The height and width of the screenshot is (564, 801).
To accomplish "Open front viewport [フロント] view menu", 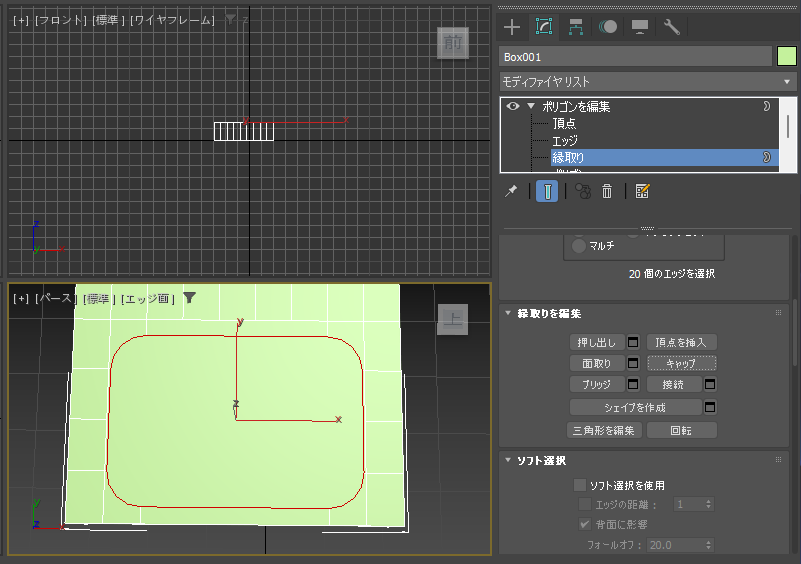I will [x=61, y=20].
